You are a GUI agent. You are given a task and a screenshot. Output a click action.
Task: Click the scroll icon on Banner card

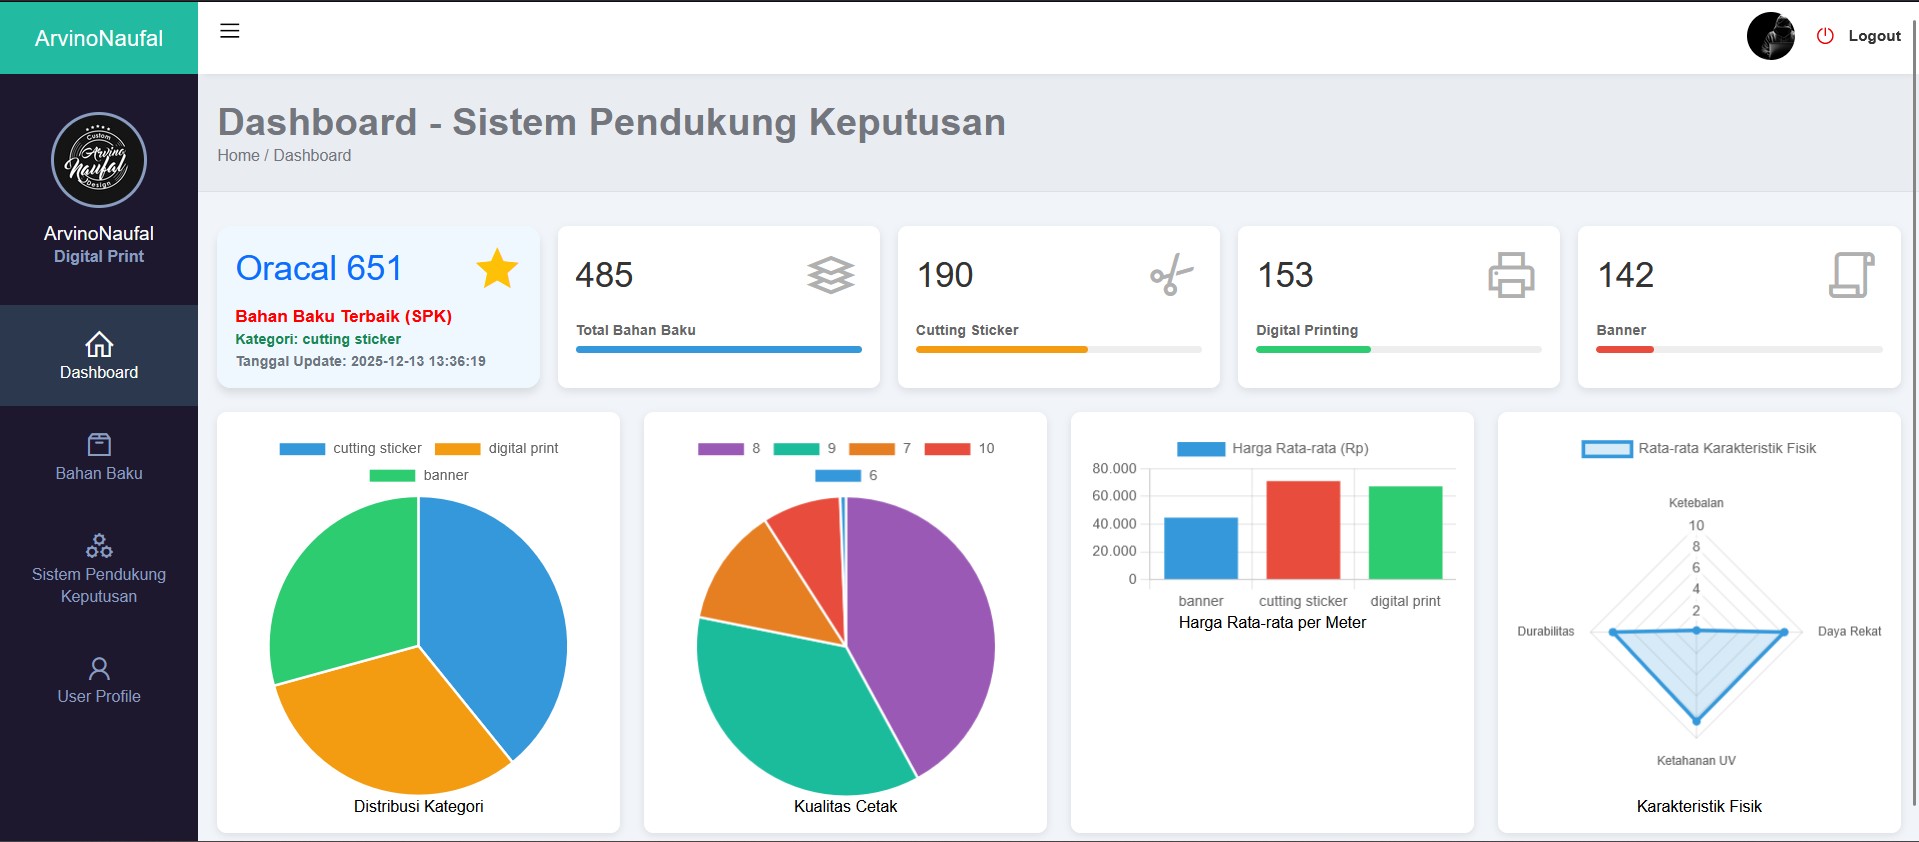1851,275
